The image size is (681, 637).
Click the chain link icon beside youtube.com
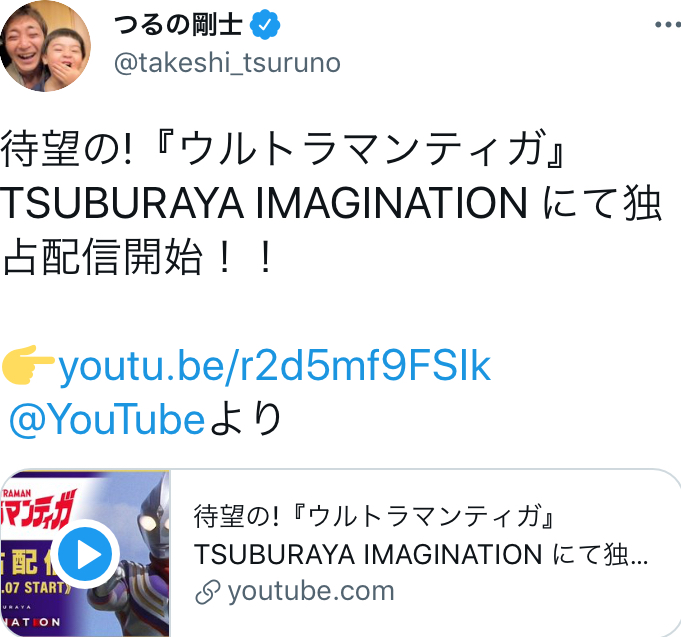(207, 591)
